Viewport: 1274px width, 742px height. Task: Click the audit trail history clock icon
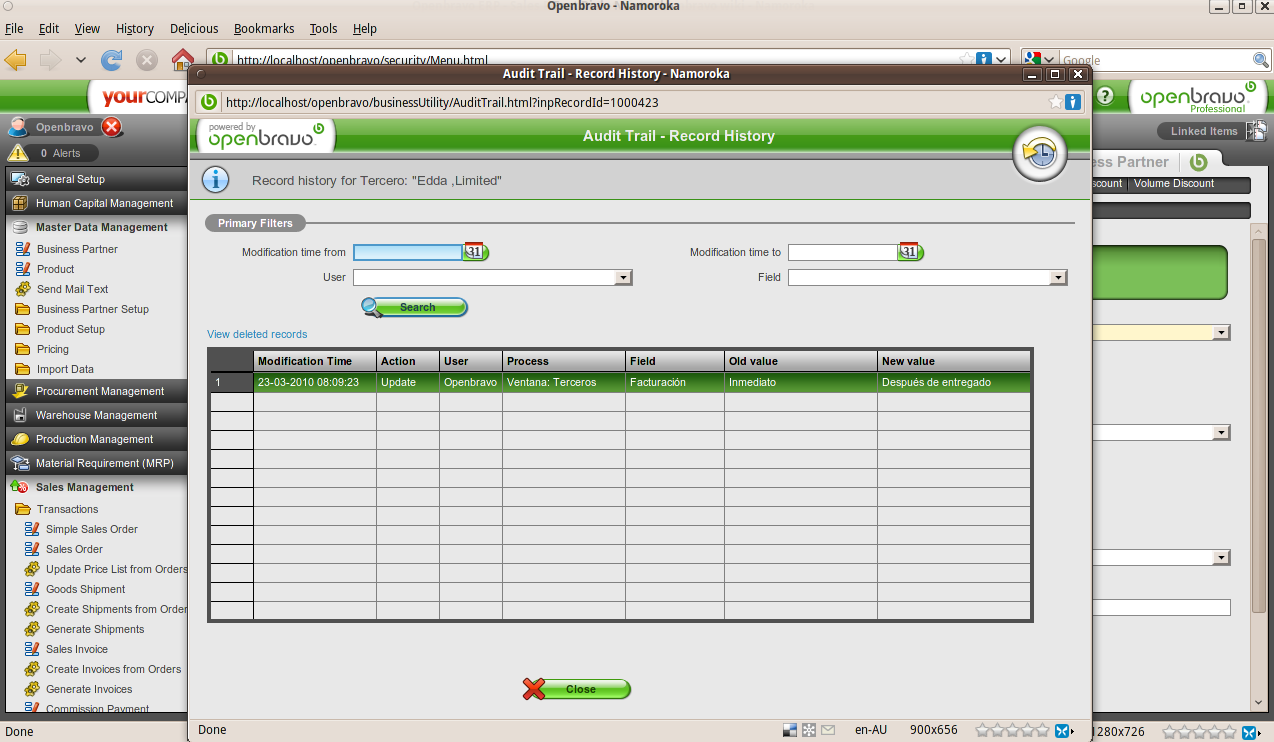1040,154
